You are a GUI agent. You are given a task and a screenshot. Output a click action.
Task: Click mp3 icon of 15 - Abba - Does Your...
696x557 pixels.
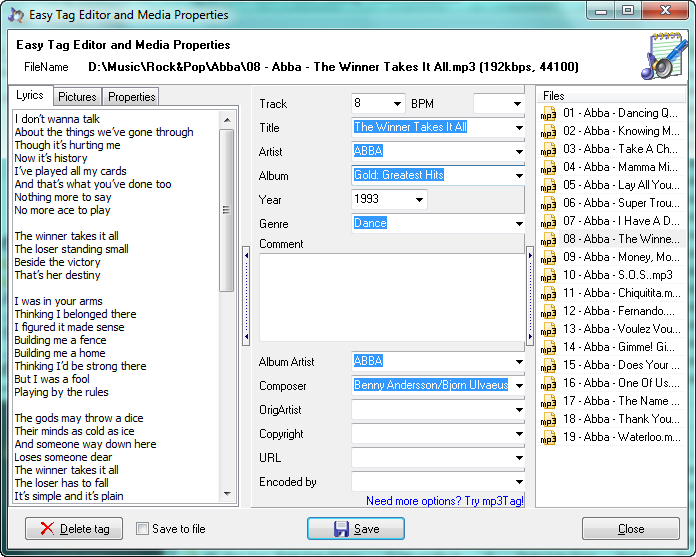pos(548,366)
